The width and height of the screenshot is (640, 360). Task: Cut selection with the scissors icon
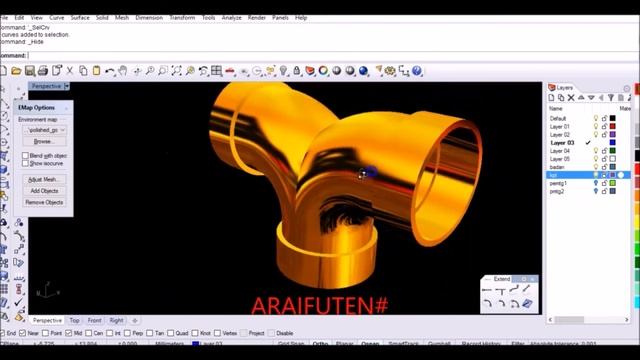(x=70, y=71)
